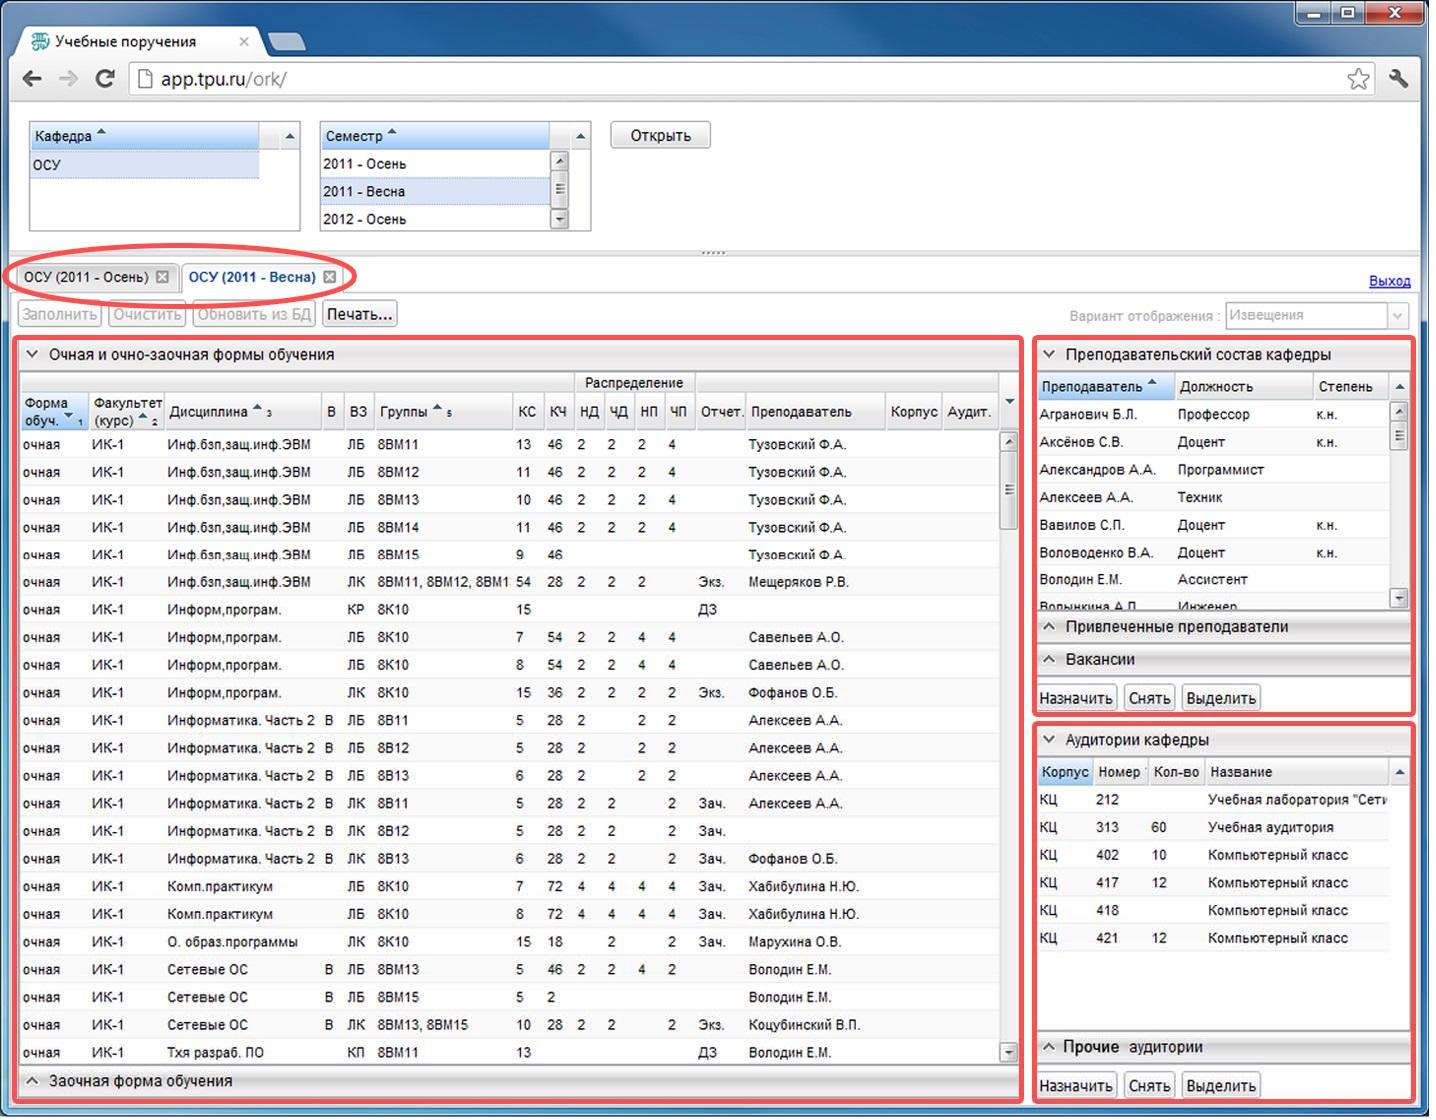1436x1120 pixels.
Task: Select row with teacher Мещеряков Р.В.
Action: click(509, 582)
